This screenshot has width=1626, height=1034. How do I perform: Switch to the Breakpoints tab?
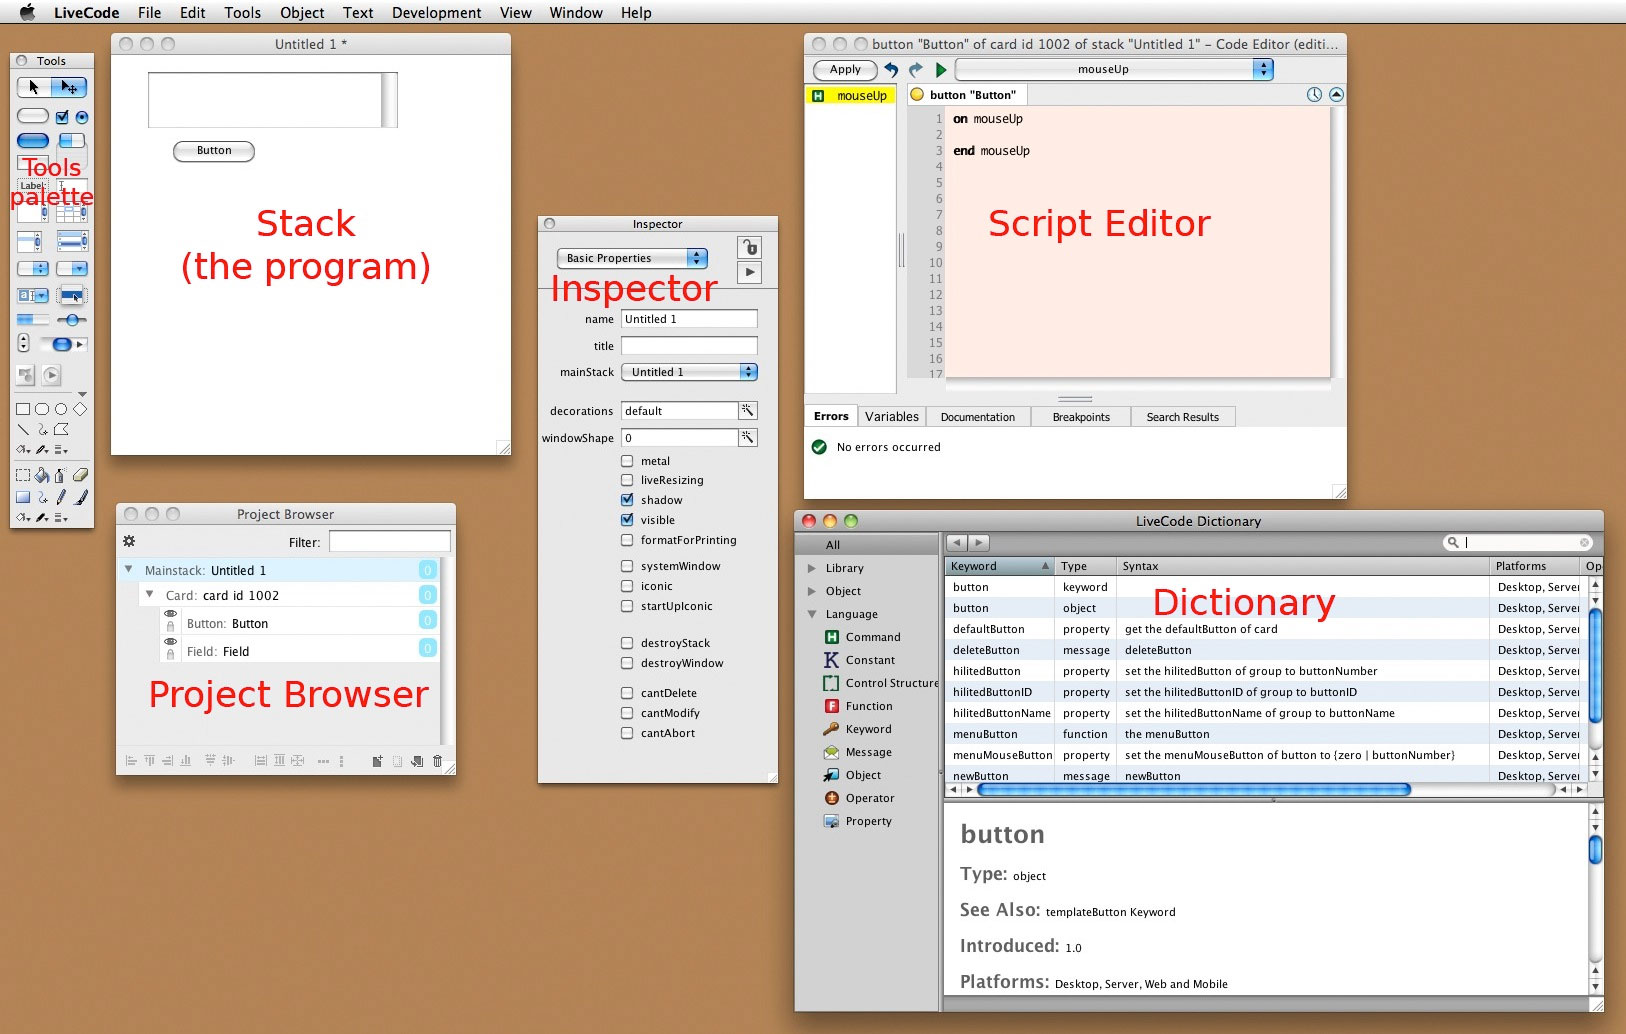(1081, 417)
